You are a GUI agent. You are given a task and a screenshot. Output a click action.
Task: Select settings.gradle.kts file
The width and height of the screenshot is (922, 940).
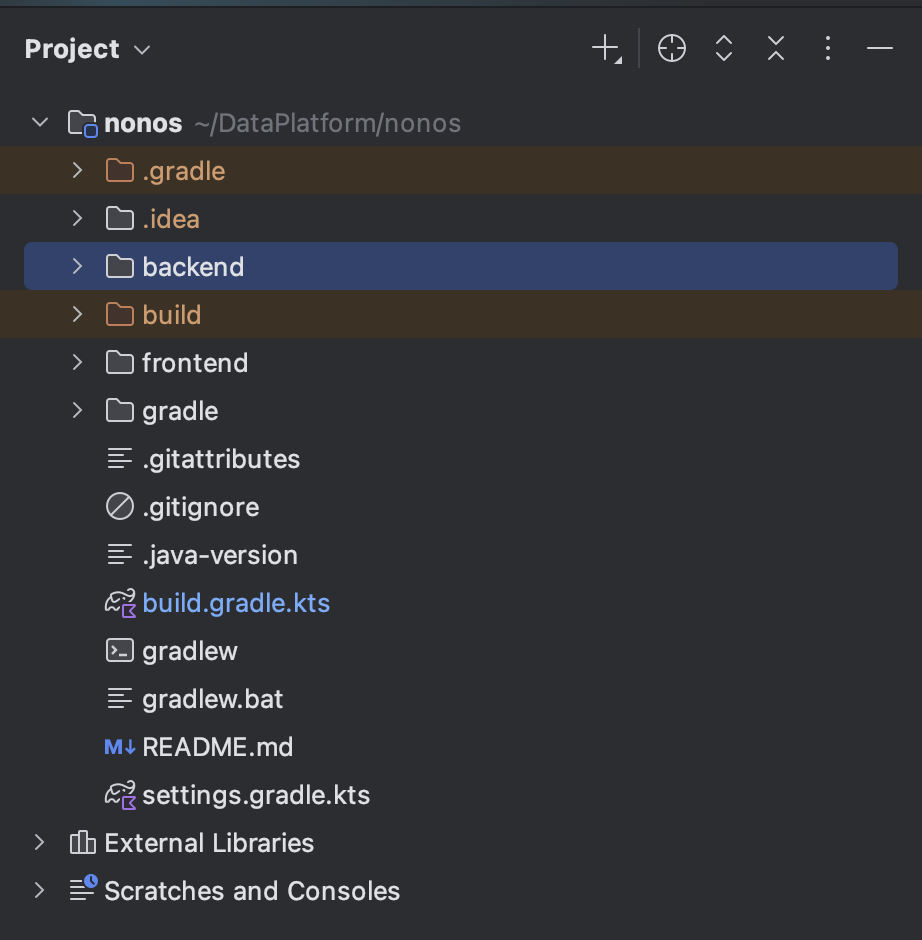[460, 795]
